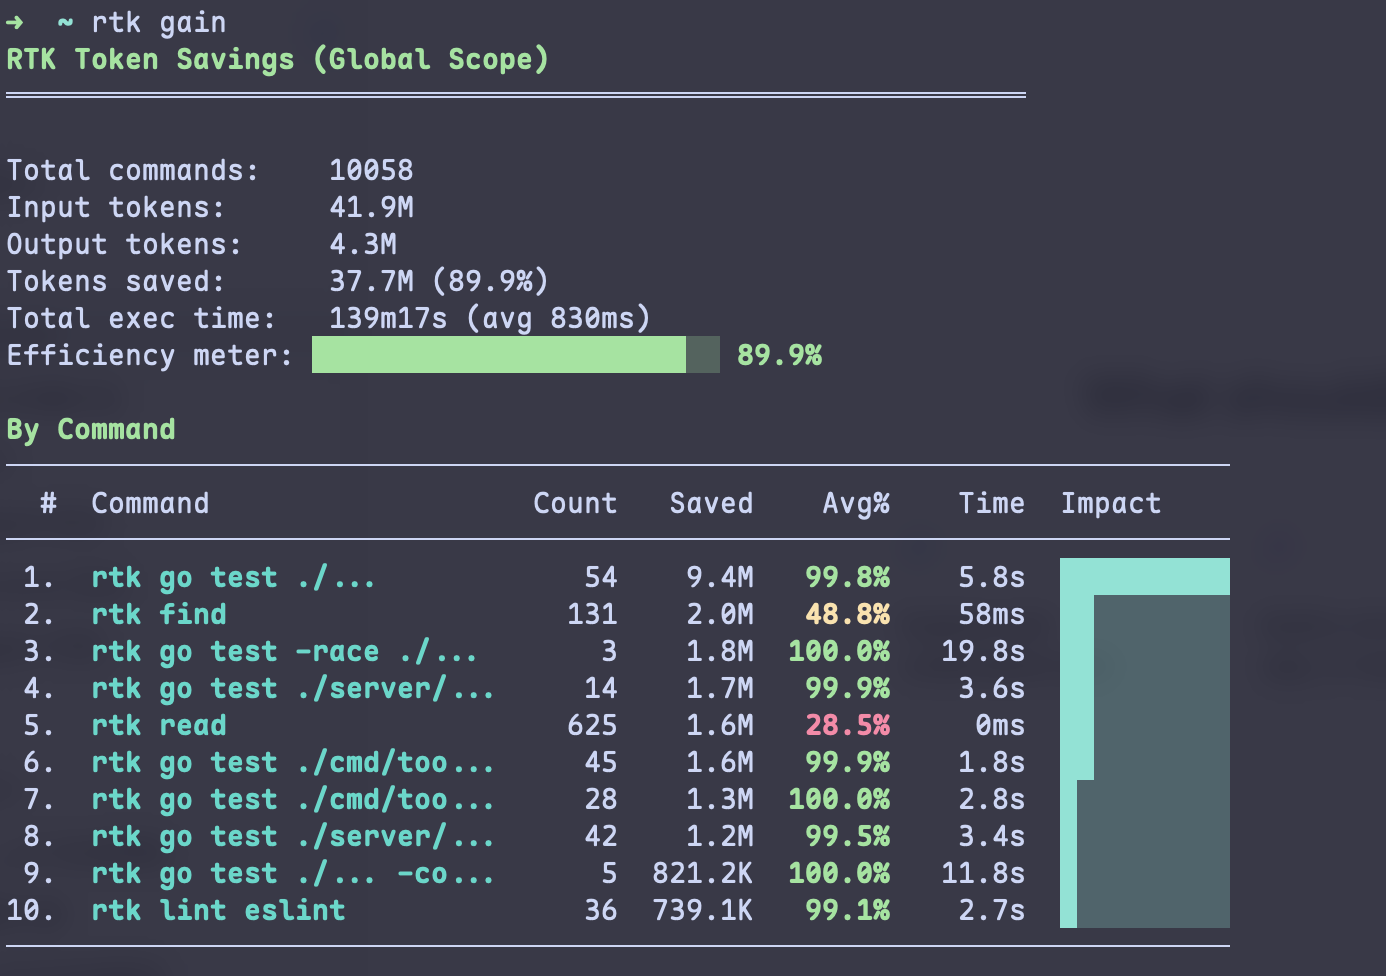This screenshot has height=976, width=1386.
Task: Click the yellow 48.8% average value
Action: pyautogui.click(x=848, y=614)
